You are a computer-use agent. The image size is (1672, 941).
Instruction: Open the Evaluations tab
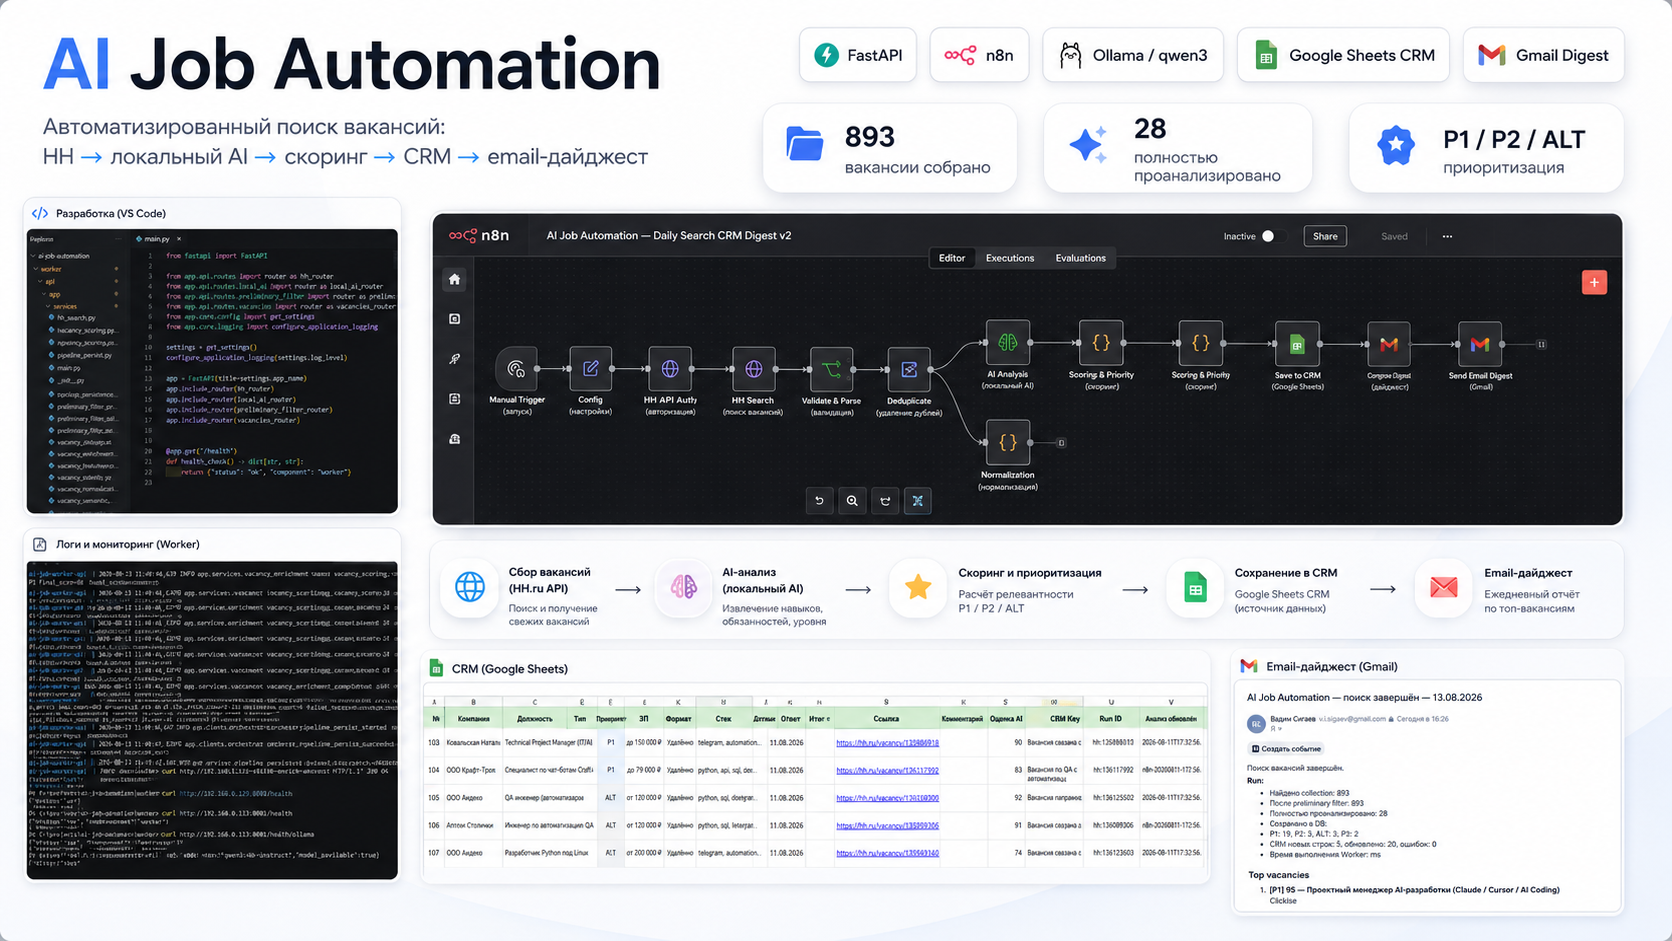(1080, 258)
